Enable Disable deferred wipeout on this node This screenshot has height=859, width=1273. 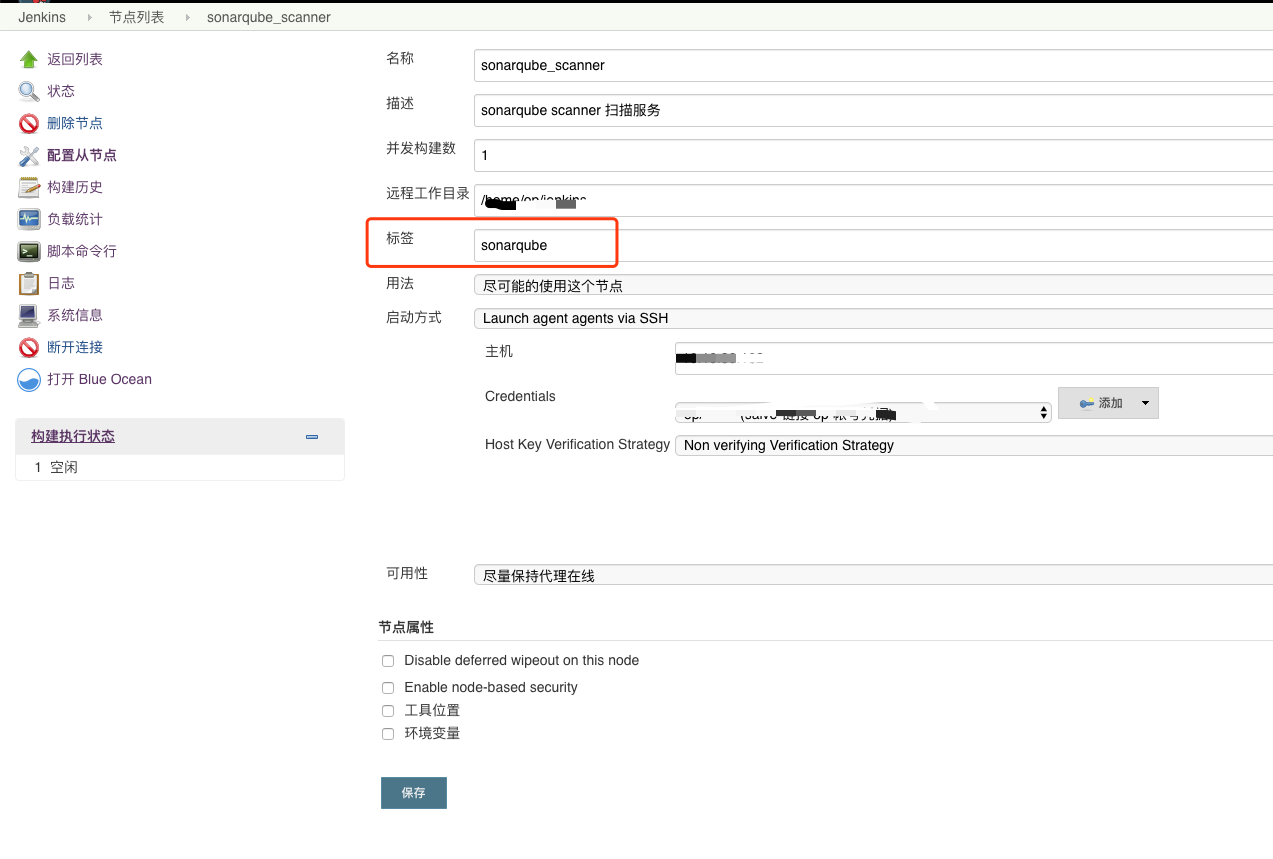point(388,661)
